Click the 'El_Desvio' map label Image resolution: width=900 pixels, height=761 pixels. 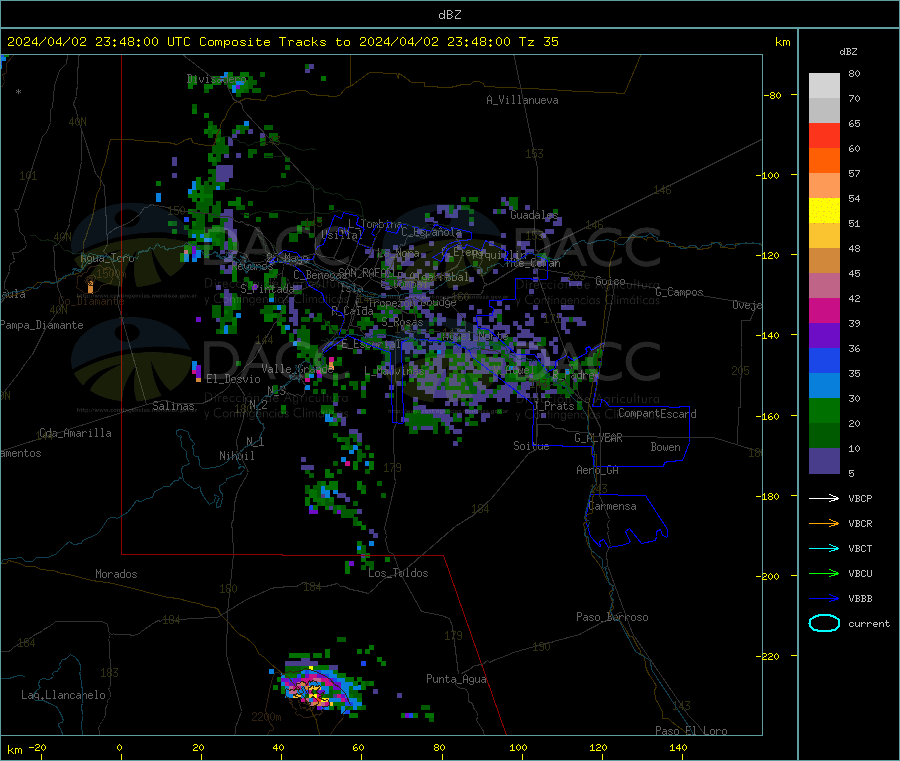(233, 379)
